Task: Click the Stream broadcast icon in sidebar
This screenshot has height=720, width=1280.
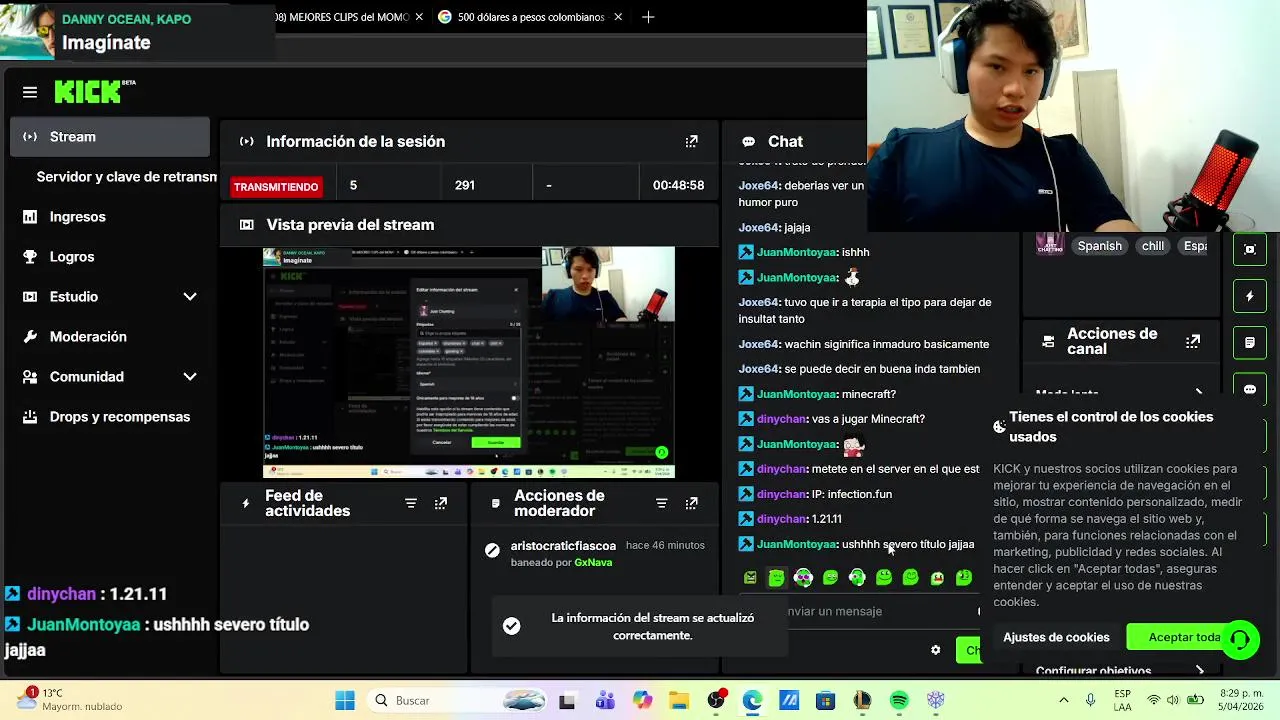Action: pos(30,137)
